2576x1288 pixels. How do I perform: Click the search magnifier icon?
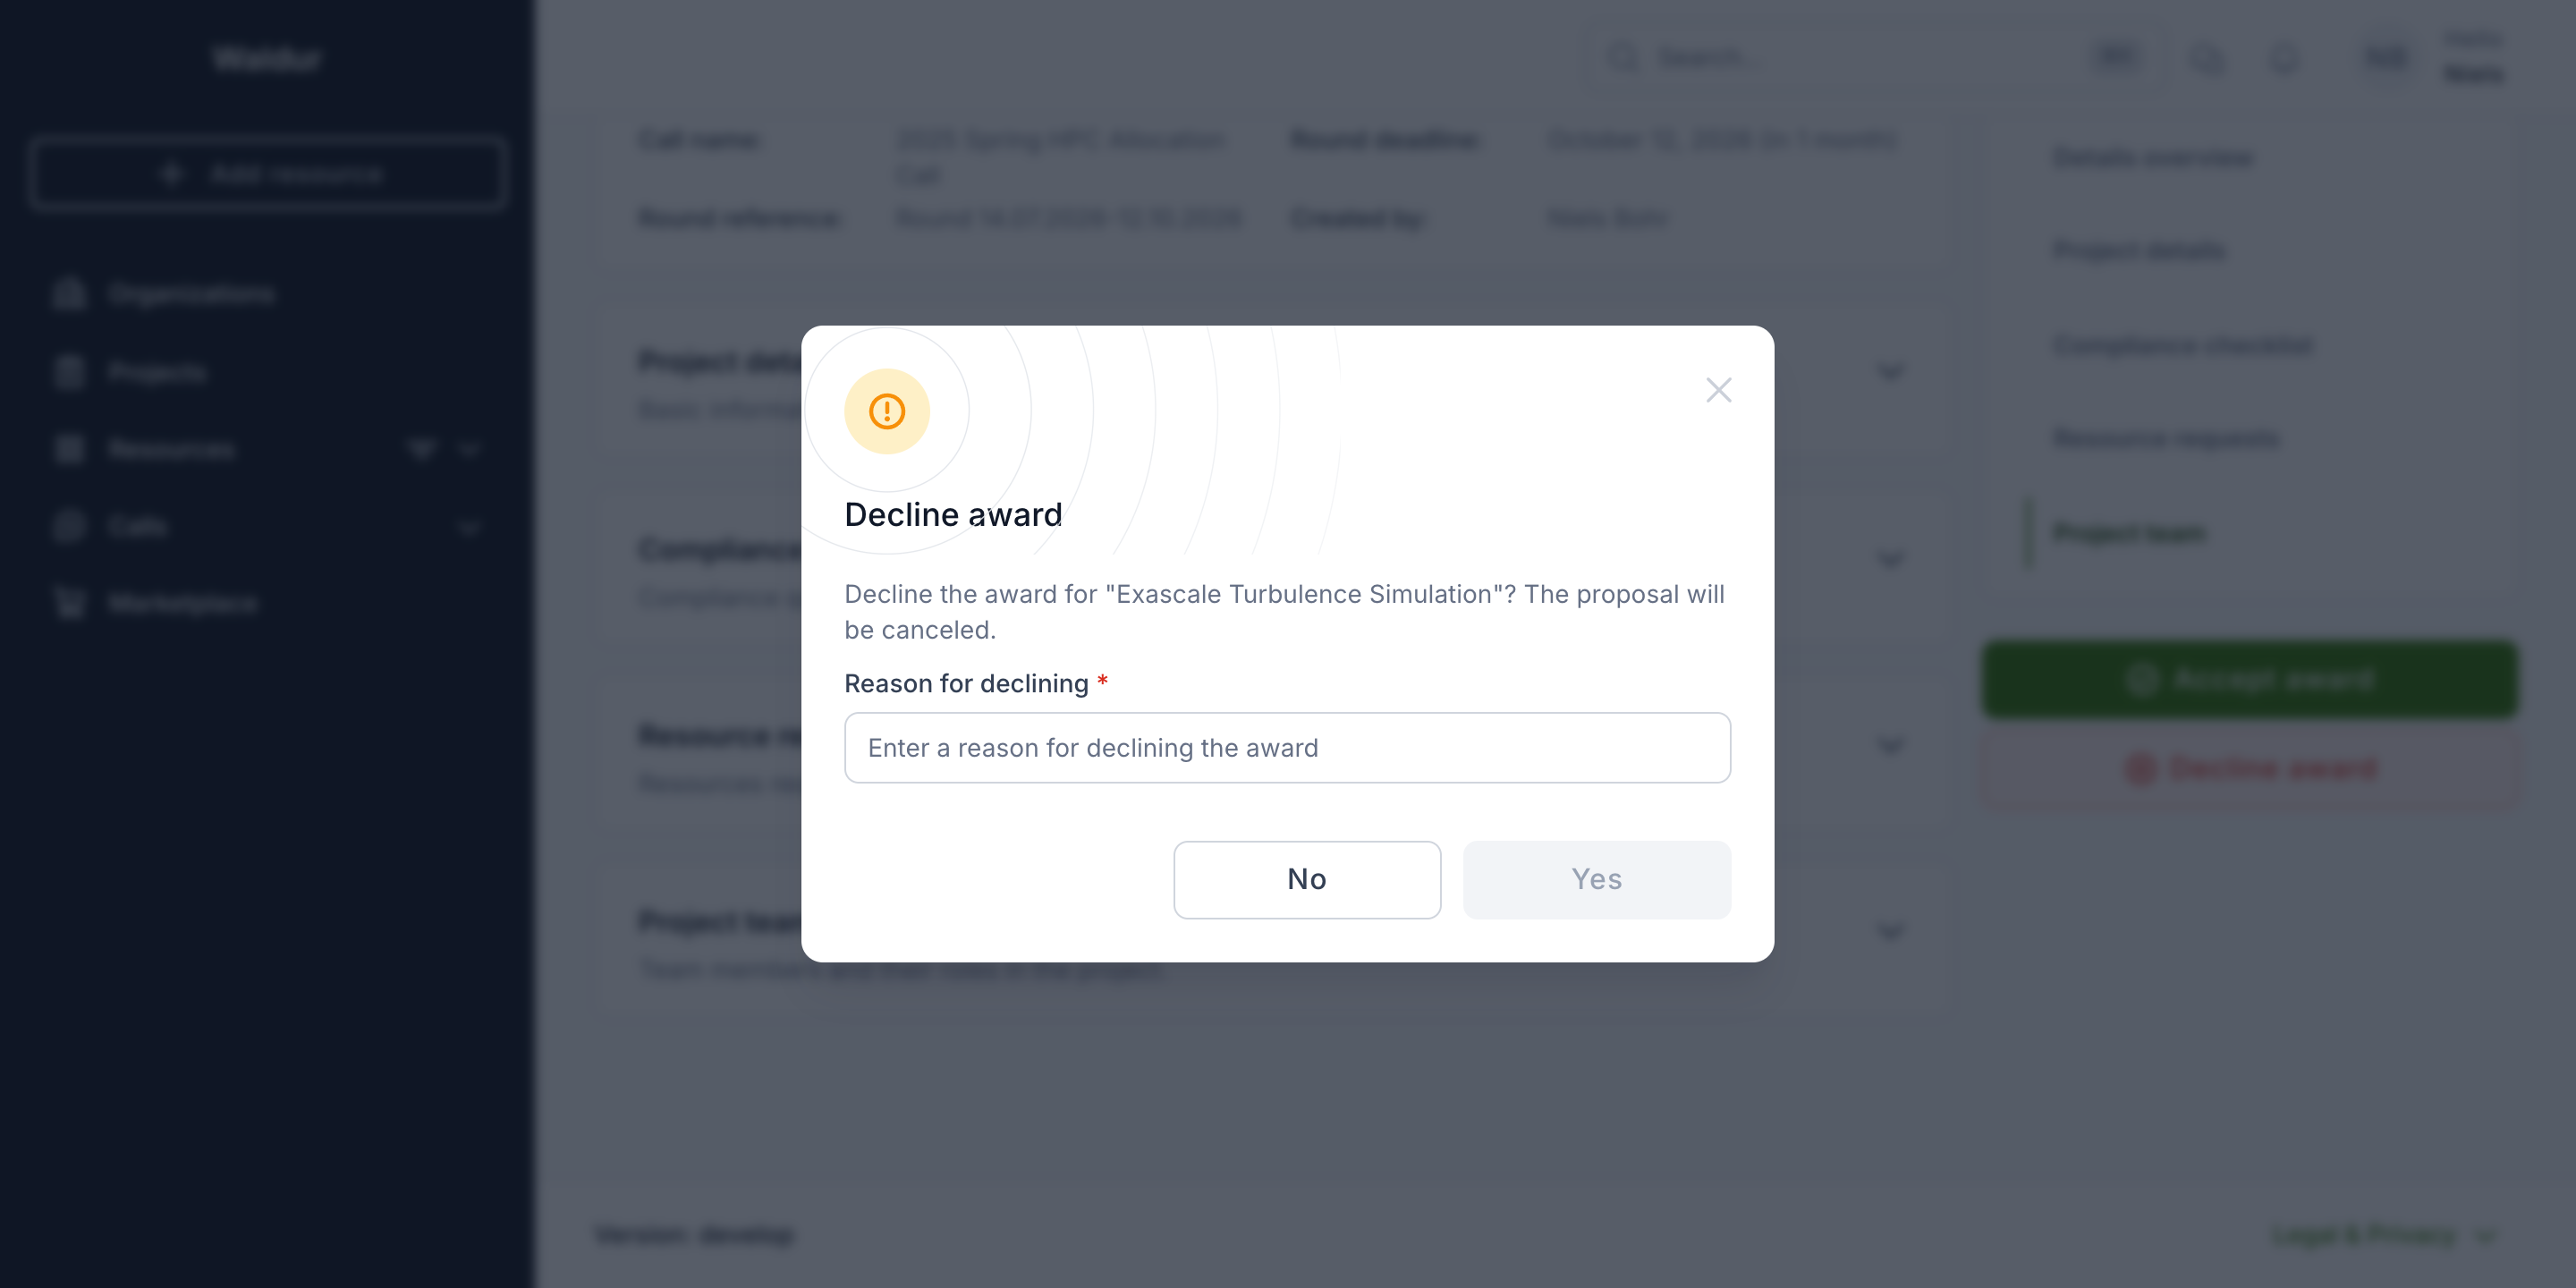[1622, 57]
